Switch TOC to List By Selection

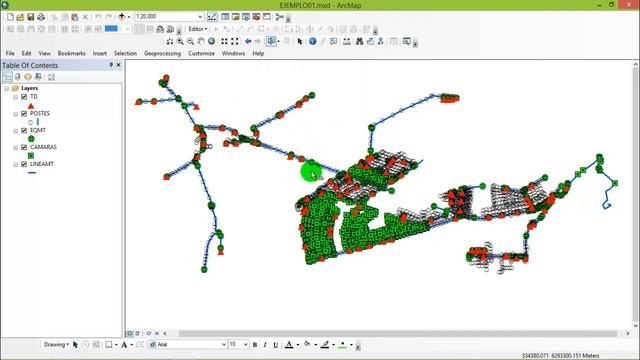pos(38,76)
